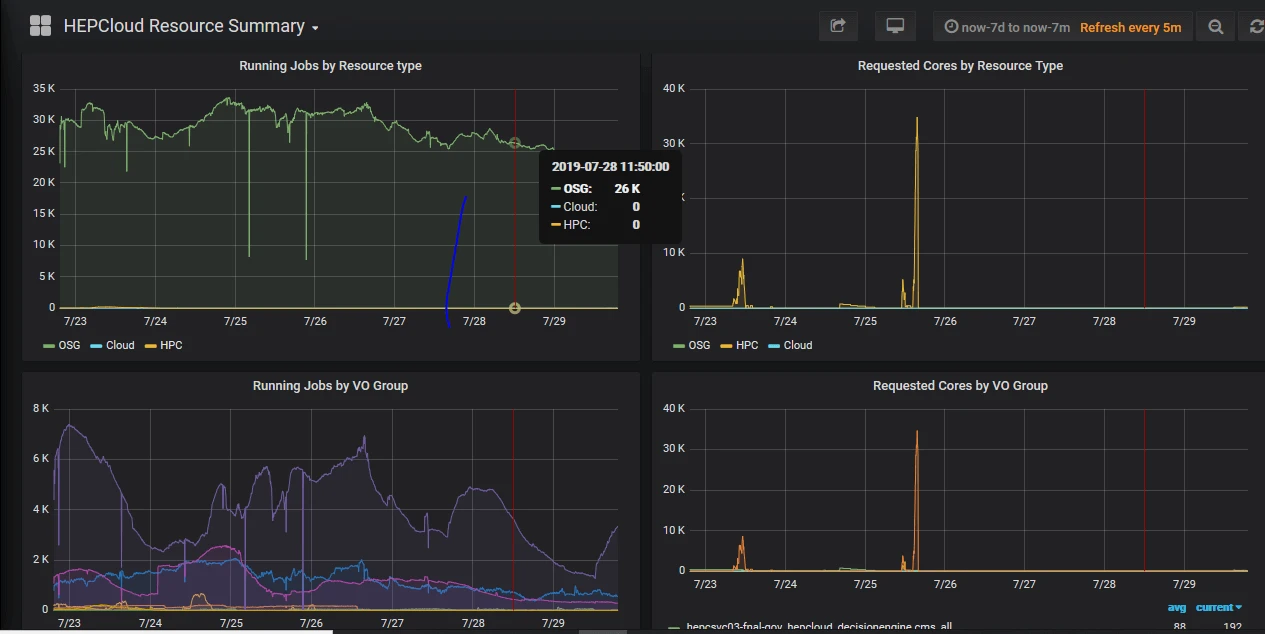Viewport: 1265px width, 634px height.
Task: Click the Refresh every 5m label
Action: click(x=1130, y=27)
